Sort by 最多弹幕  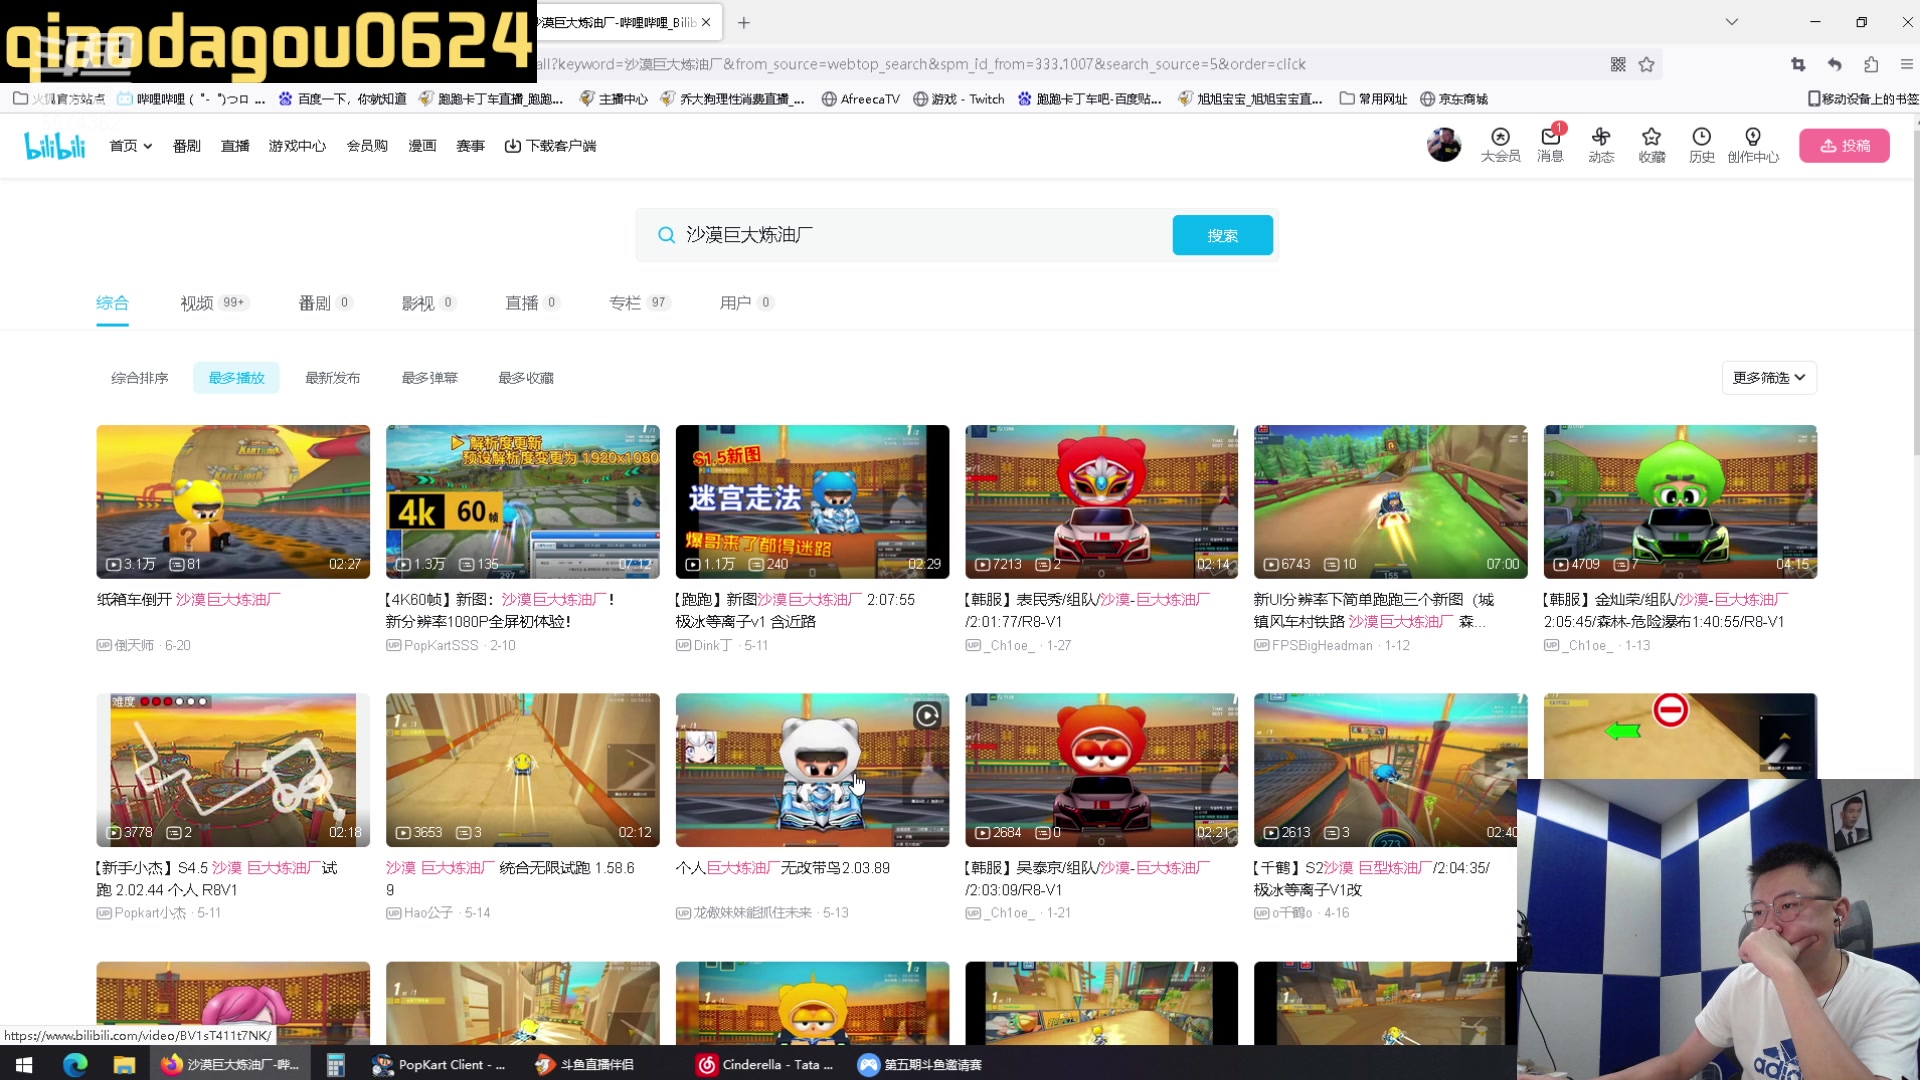click(x=429, y=378)
